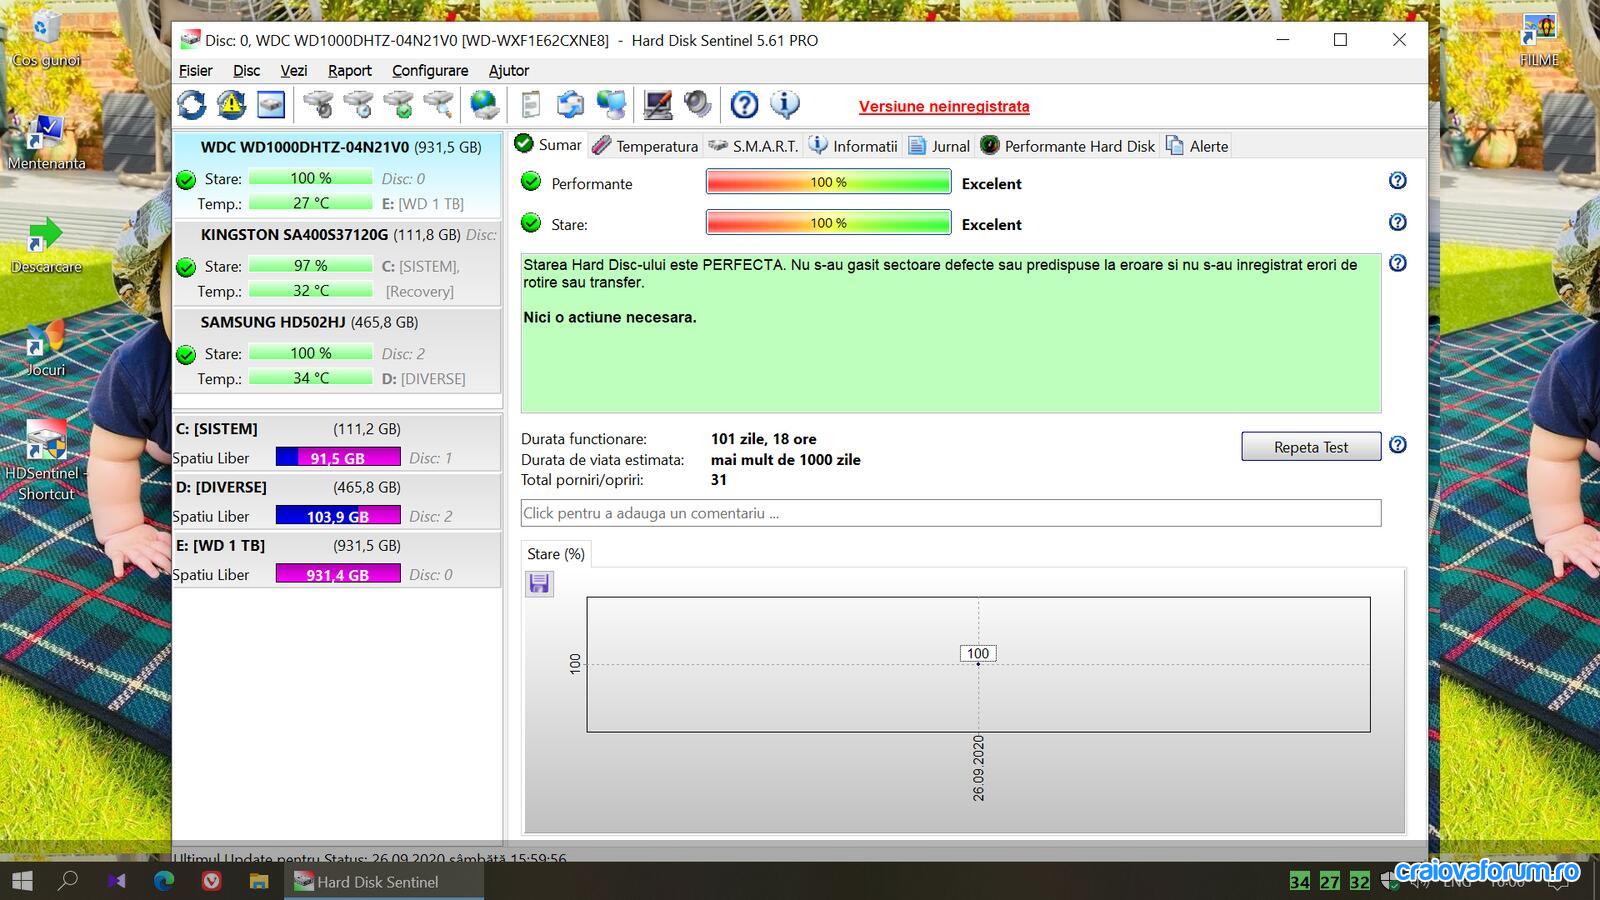The height and width of the screenshot is (900, 1600).
Task: Select the C: [SISTEM] partition
Action: [337, 443]
